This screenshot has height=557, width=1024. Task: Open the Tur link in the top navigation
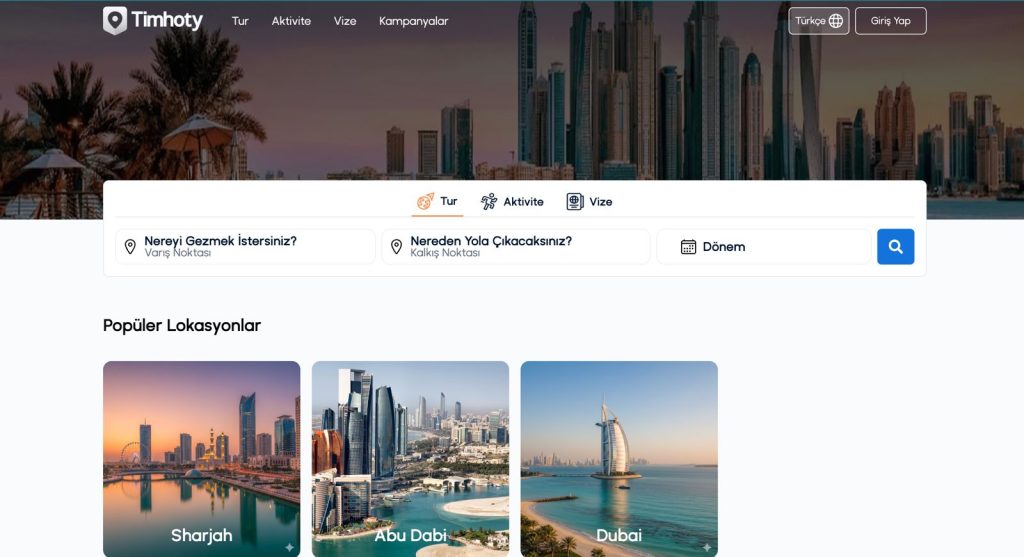click(x=240, y=21)
